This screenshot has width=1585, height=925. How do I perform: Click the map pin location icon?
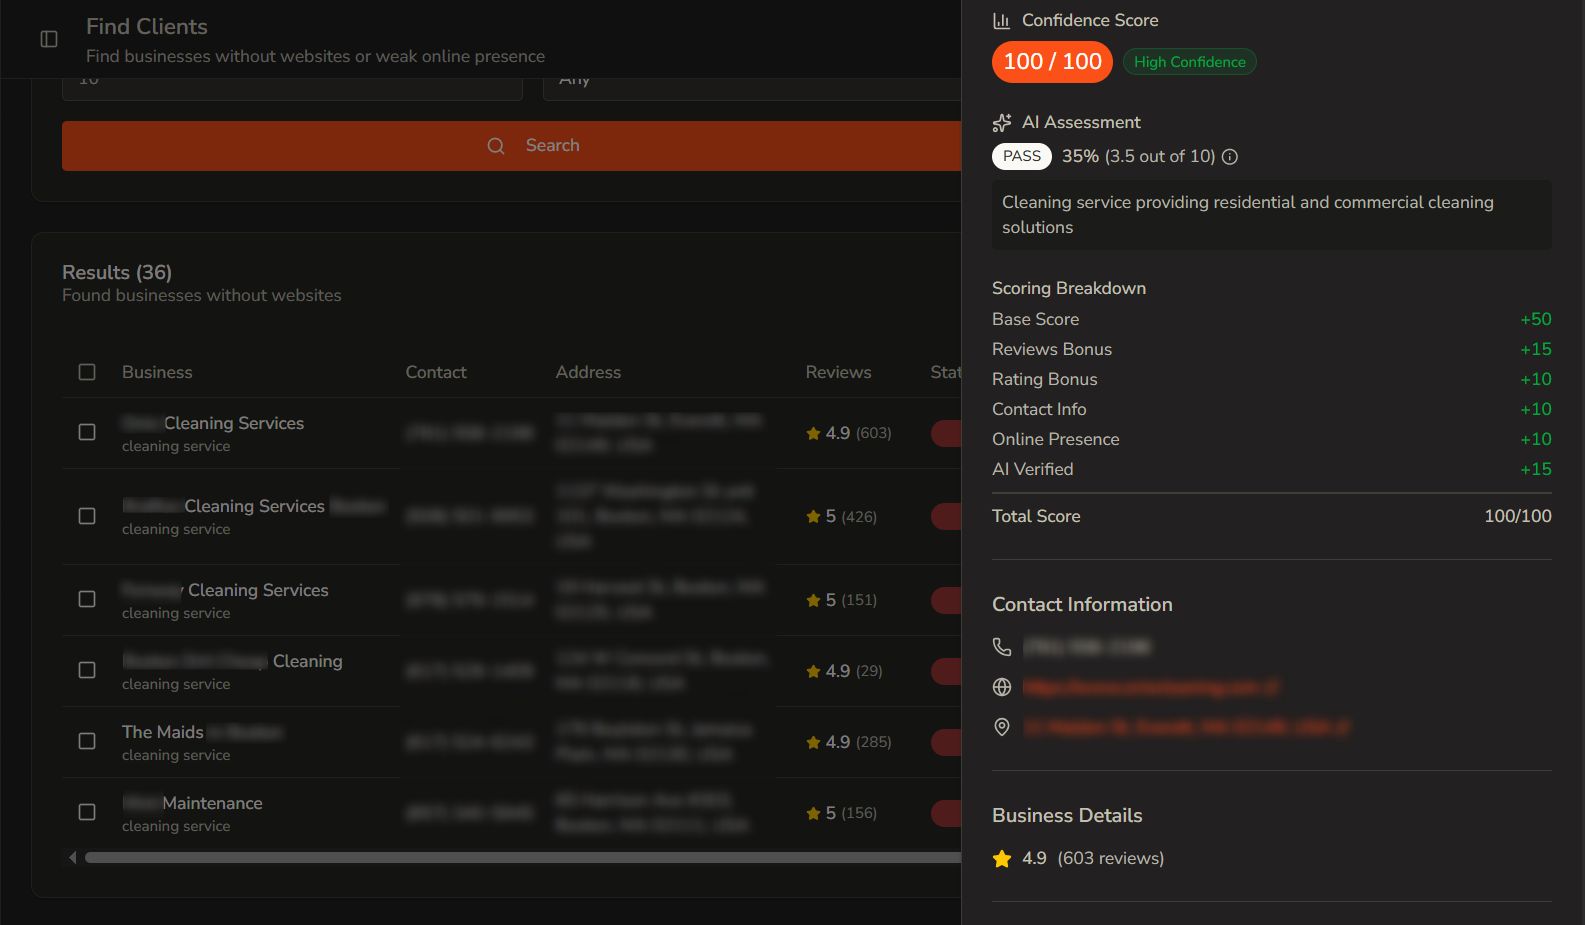point(1002,727)
